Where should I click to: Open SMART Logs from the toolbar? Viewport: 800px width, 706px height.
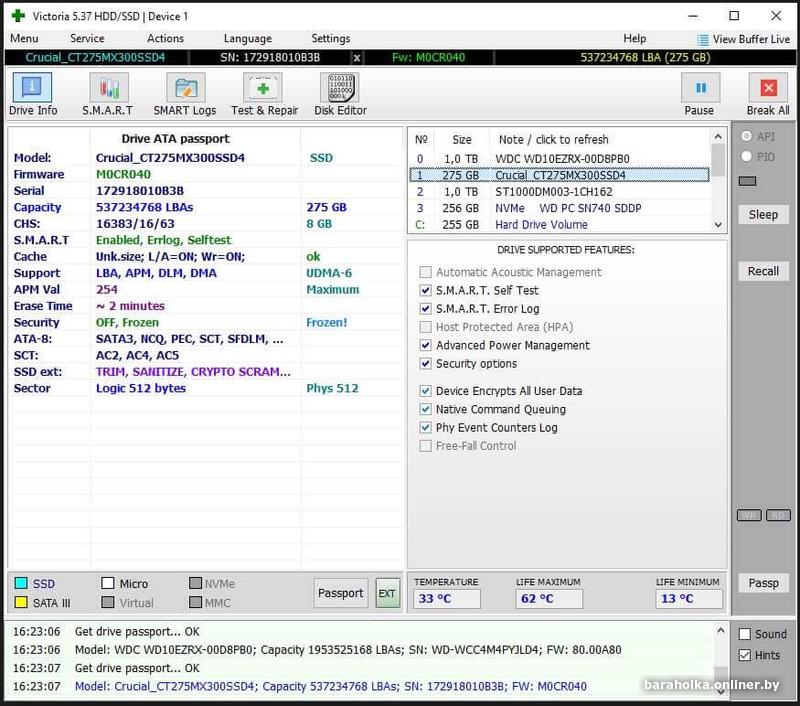click(186, 87)
